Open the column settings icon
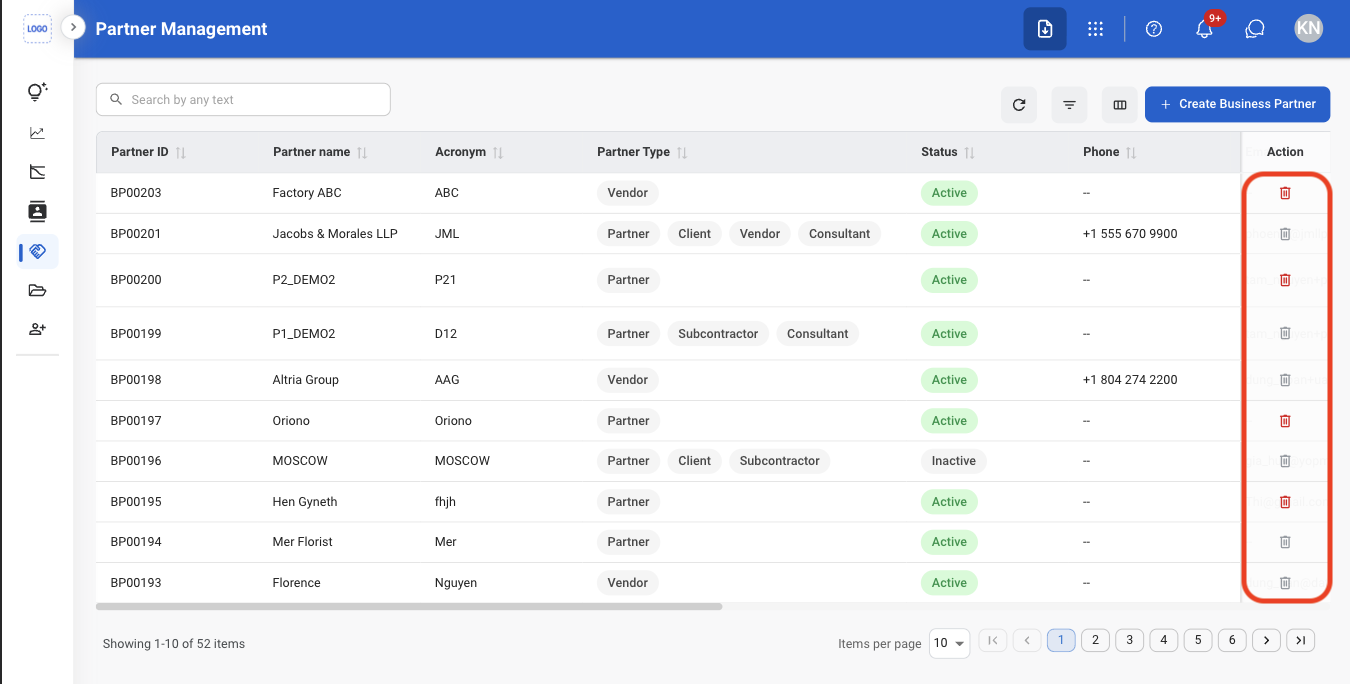 (1120, 104)
